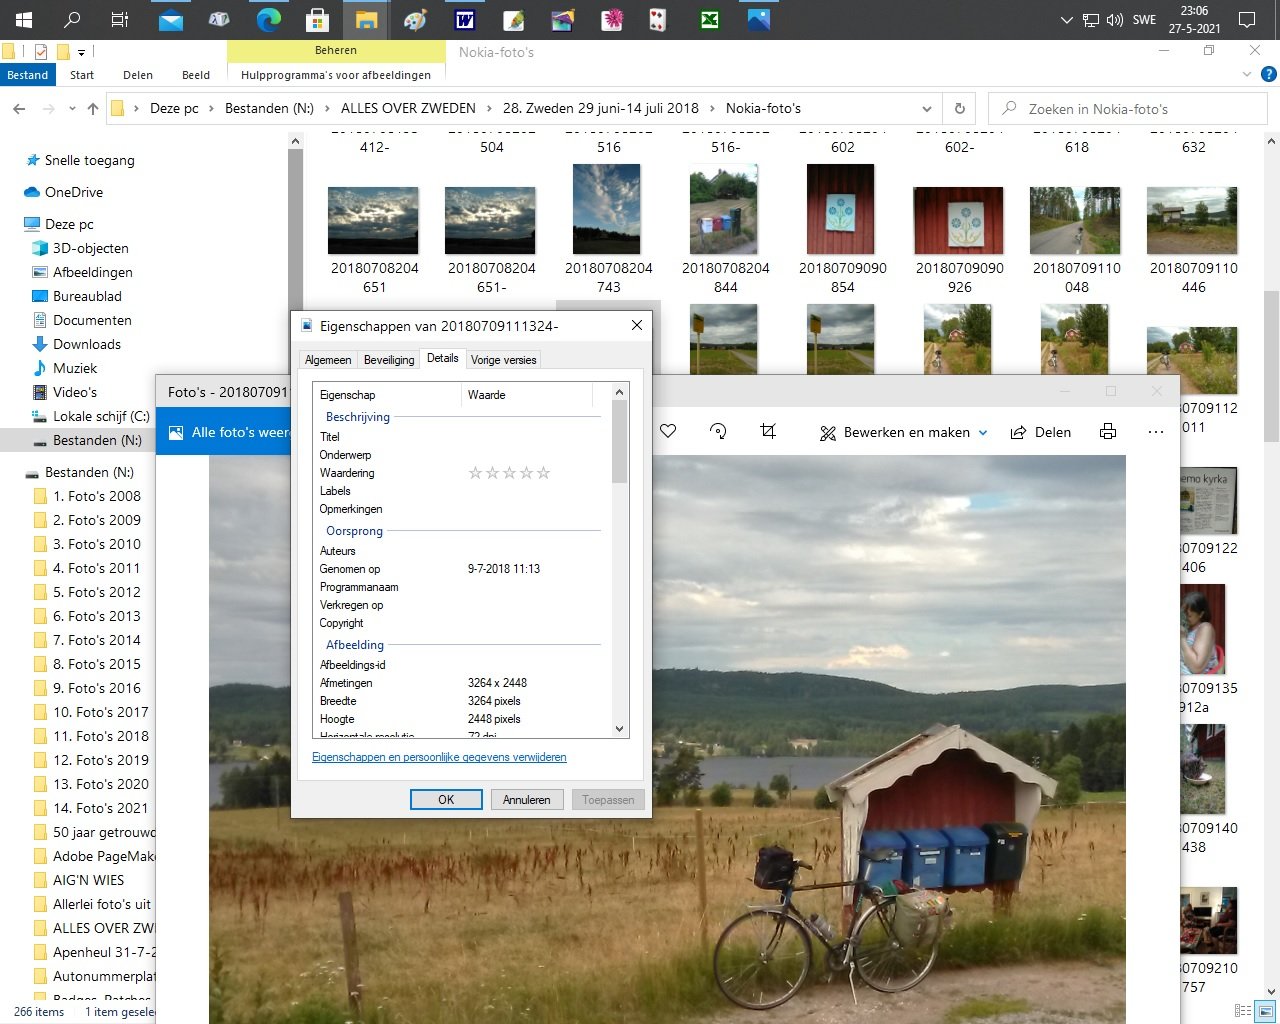Click the print icon in Photos
This screenshot has width=1280, height=1024.
1108,432
